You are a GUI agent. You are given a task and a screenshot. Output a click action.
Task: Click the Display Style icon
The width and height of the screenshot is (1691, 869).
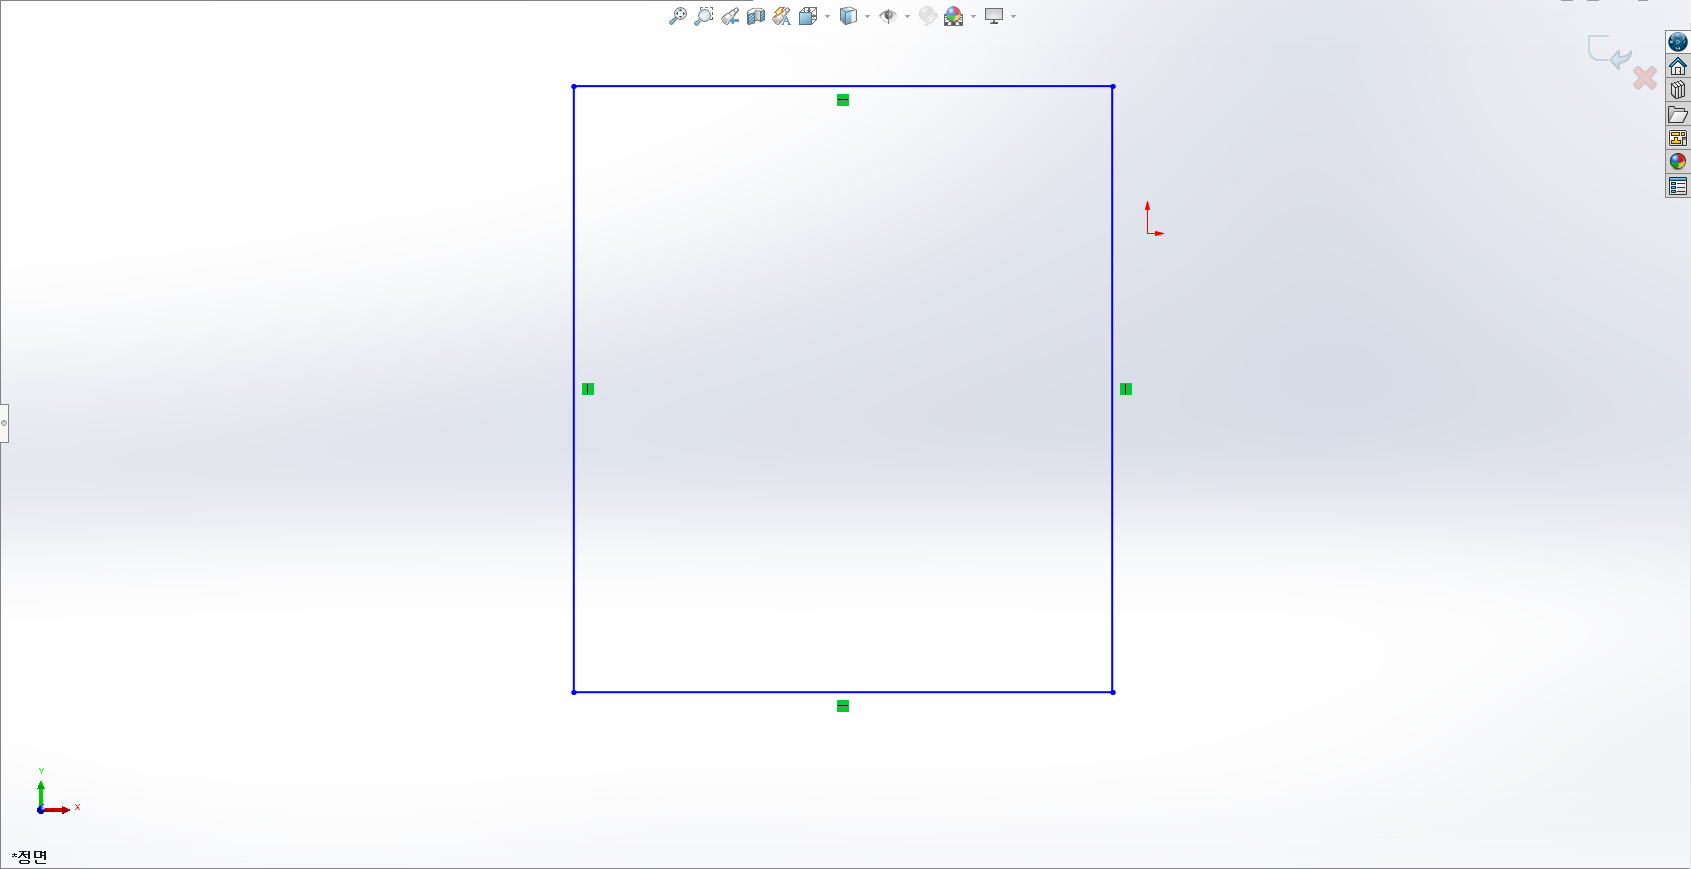coord(848,16)
